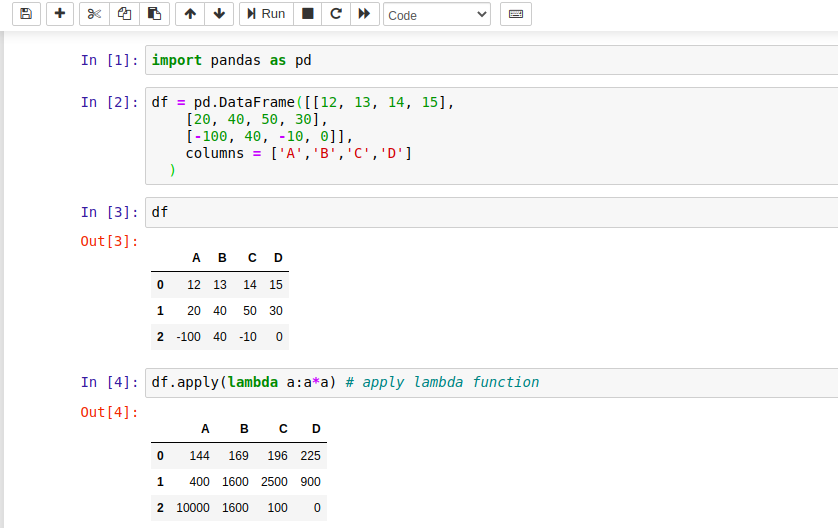Screen dimensions: 838x528
Task: Click the In [3]: prompt
Action: pyautogui.click(x=110, y=212)
